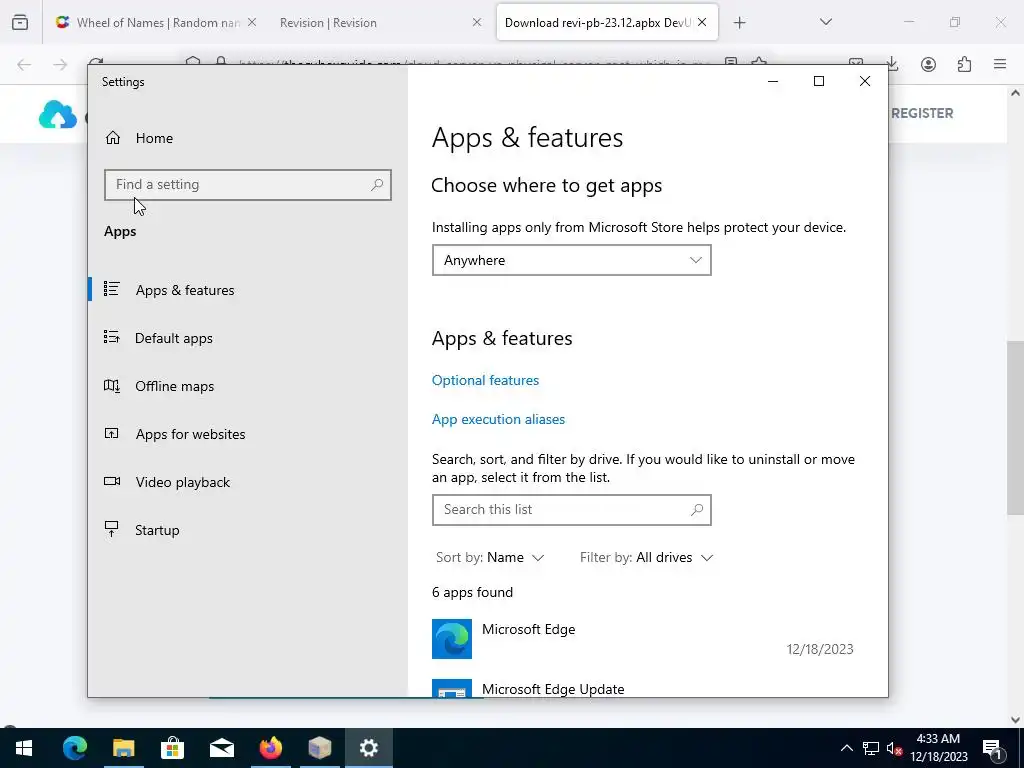Open Default apps section
Image resolution: width=1024 pixels, height=768 pixels.
174,338
